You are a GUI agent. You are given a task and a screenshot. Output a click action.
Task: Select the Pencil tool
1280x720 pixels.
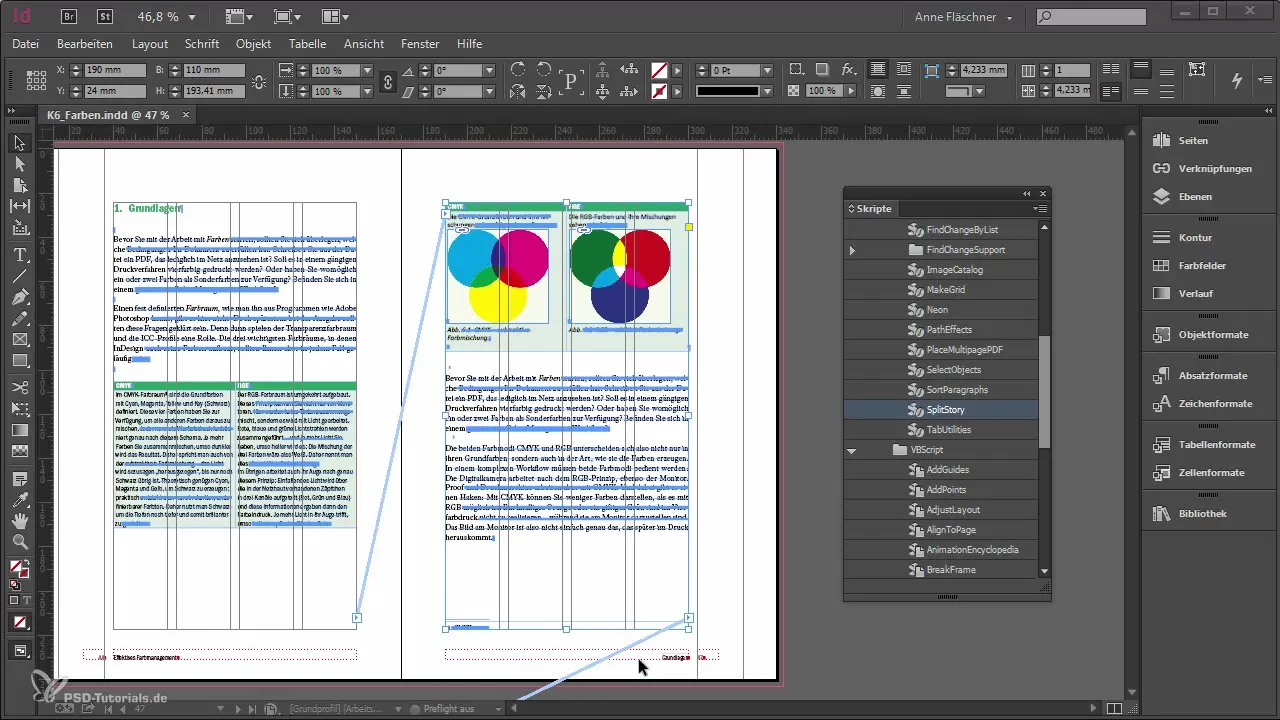tap(20, 320)
